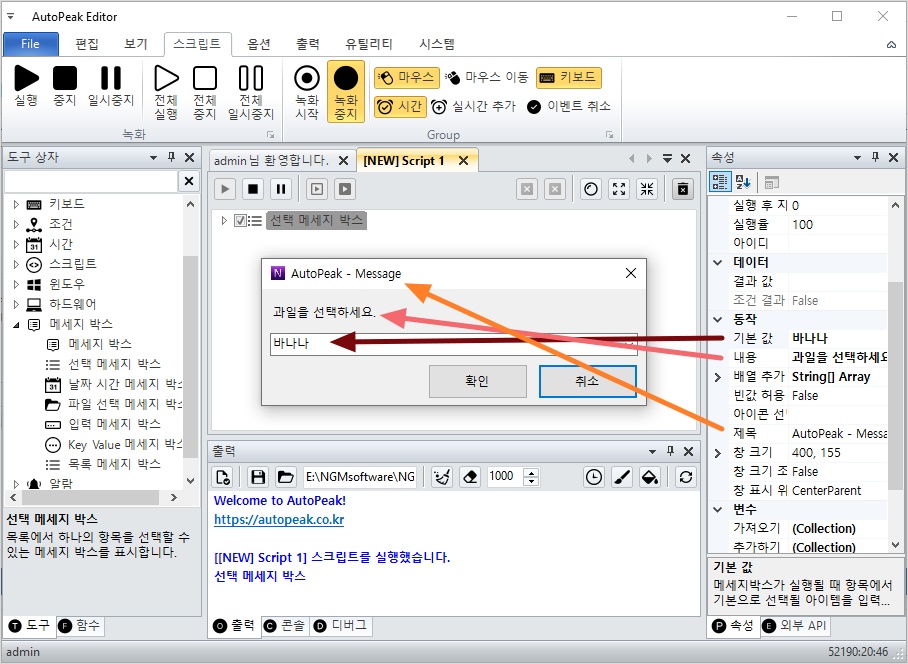908x664 pixels.
Task: Pin the 출력 panel
Action: 671,451
